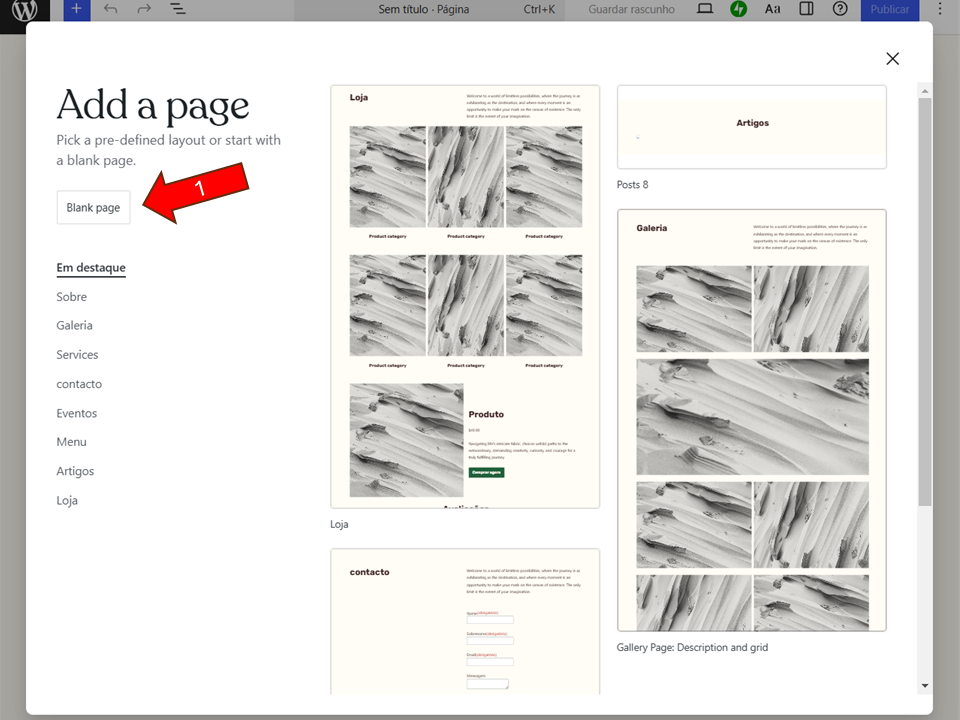The image size is (960, 720).
Task: Open the Galeria pattern category
Action: [74, 326]
